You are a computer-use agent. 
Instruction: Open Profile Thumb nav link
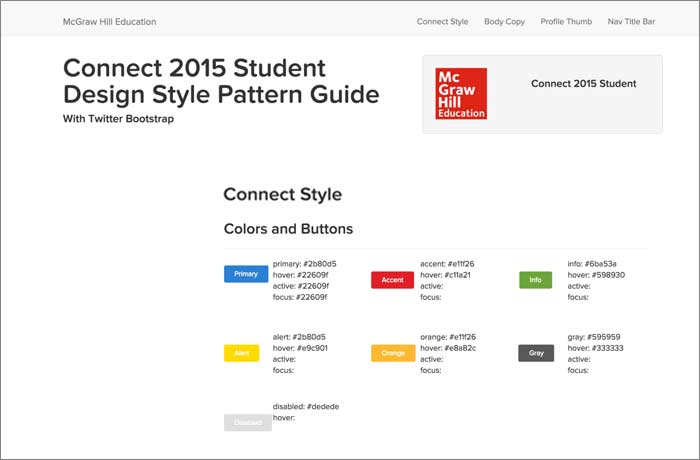[x=566, y=21]
